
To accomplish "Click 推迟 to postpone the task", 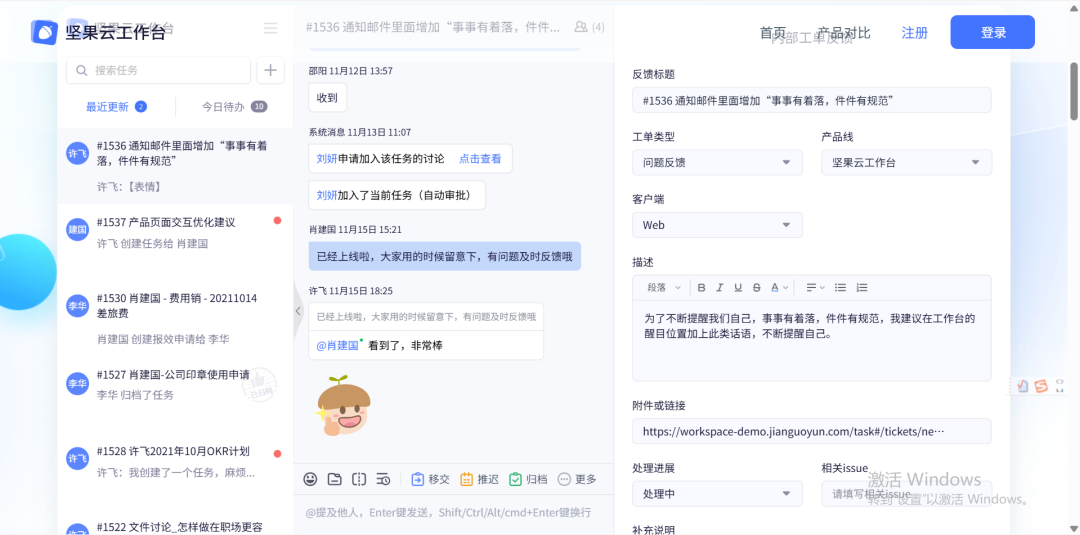I will pyautogui.click(x=479, y=479).
